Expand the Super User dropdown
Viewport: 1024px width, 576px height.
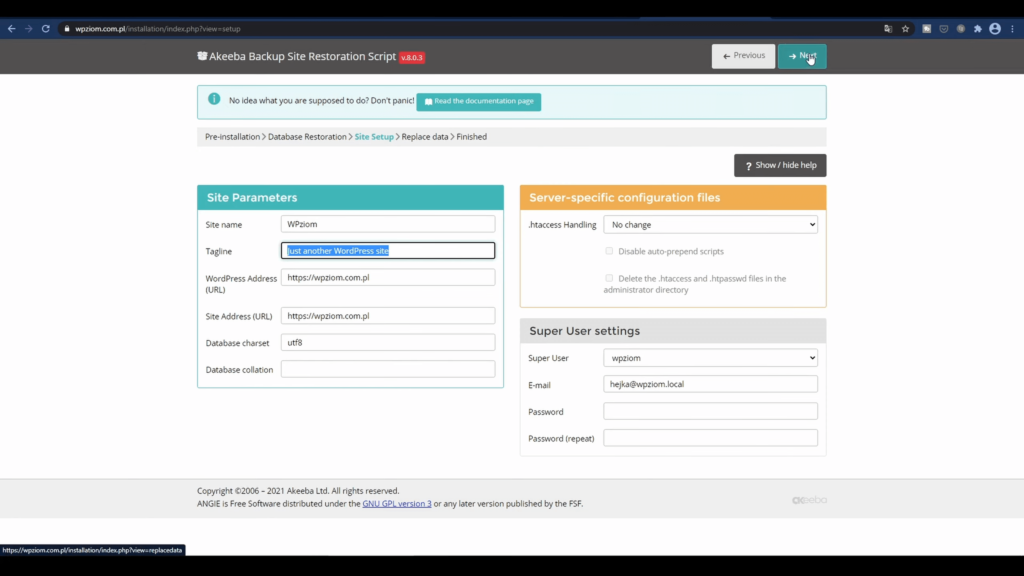710,358
